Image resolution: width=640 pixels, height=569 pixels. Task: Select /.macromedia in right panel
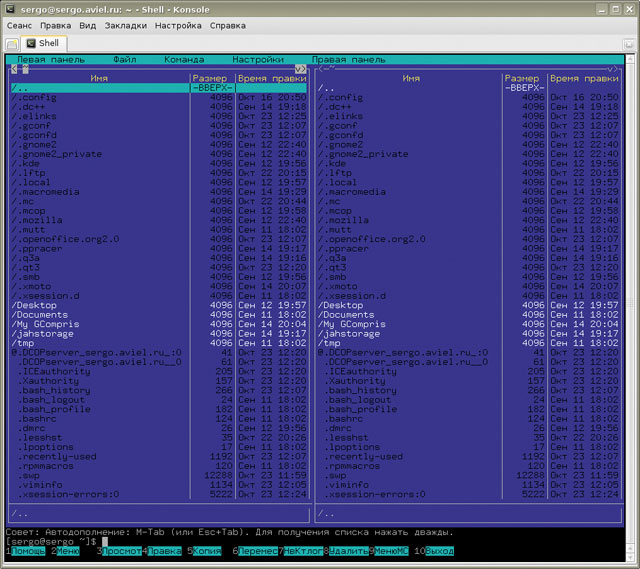click(x=469, y=192)
